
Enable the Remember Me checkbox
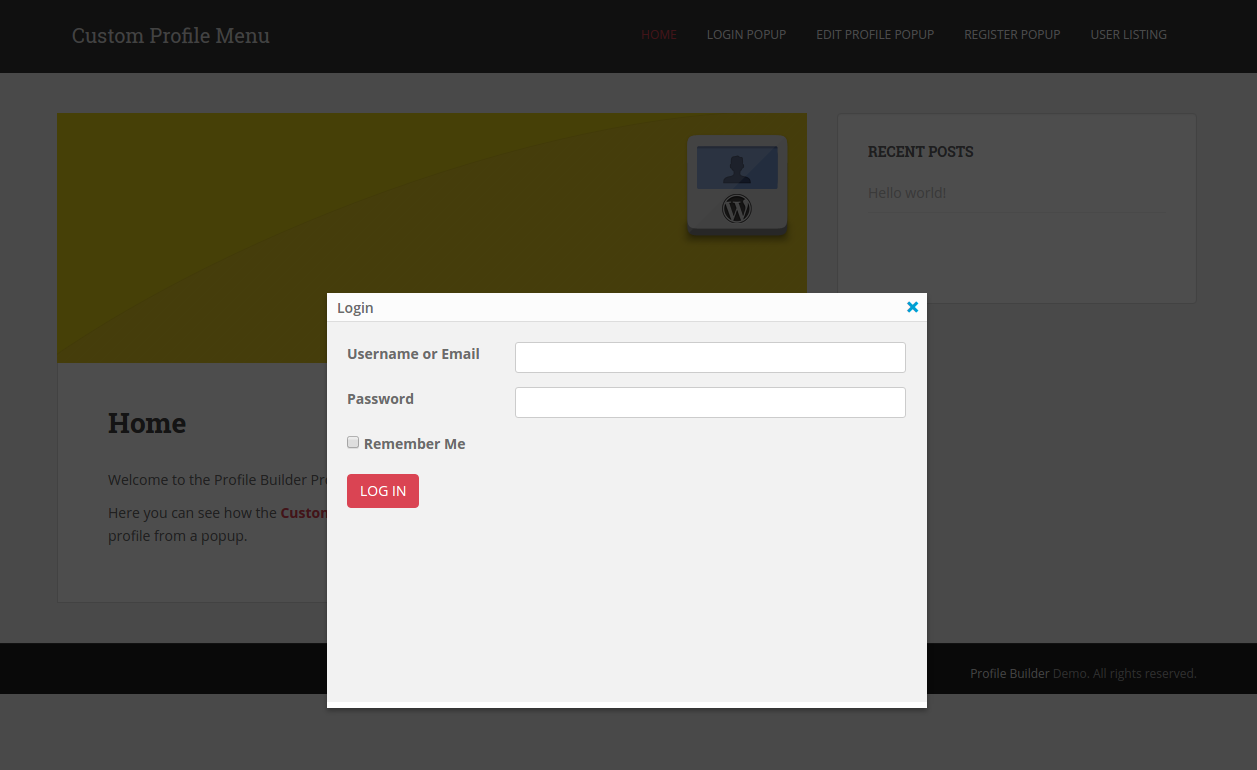353,442
